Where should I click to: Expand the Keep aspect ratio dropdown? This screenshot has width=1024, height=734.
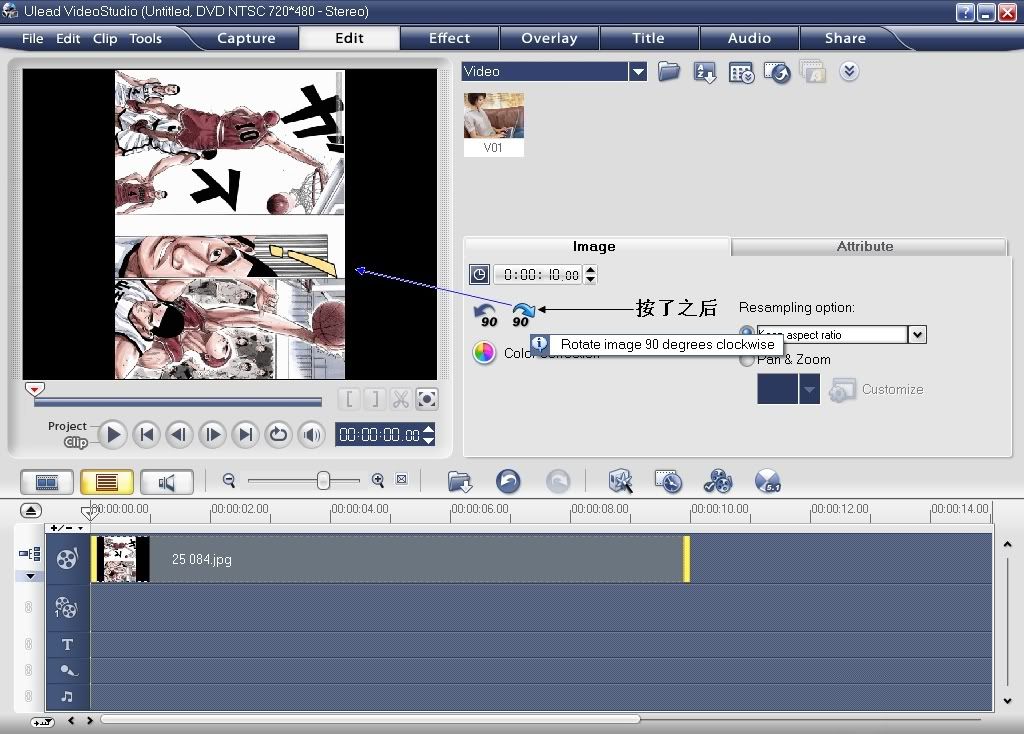click(x=917, y=335)
